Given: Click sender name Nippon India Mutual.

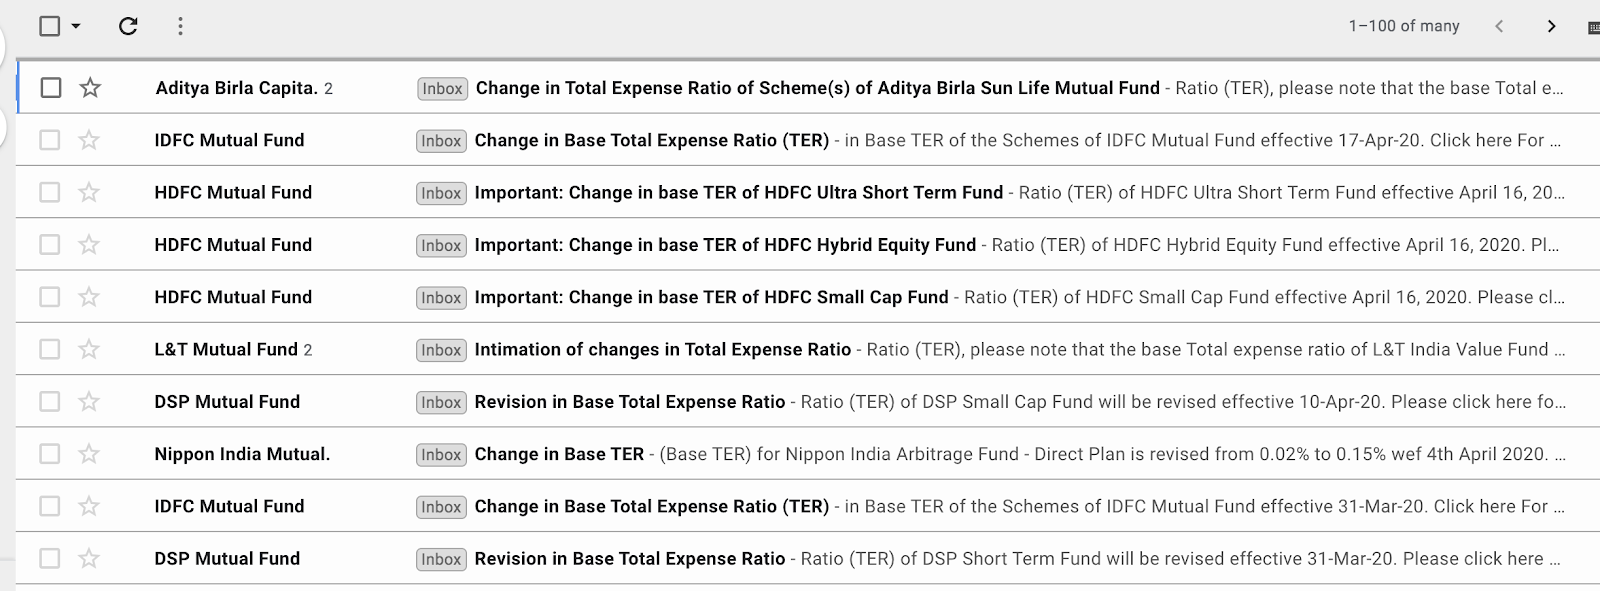Looking at the screenshot, I should 242,454.
